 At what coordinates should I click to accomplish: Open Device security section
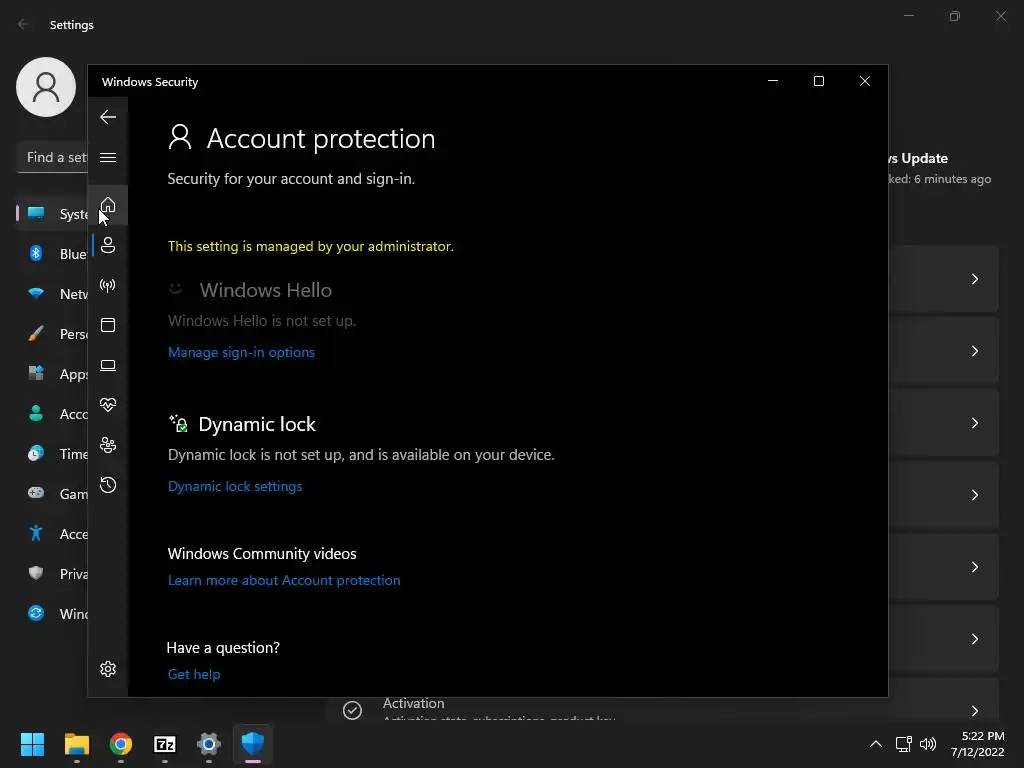108,365
